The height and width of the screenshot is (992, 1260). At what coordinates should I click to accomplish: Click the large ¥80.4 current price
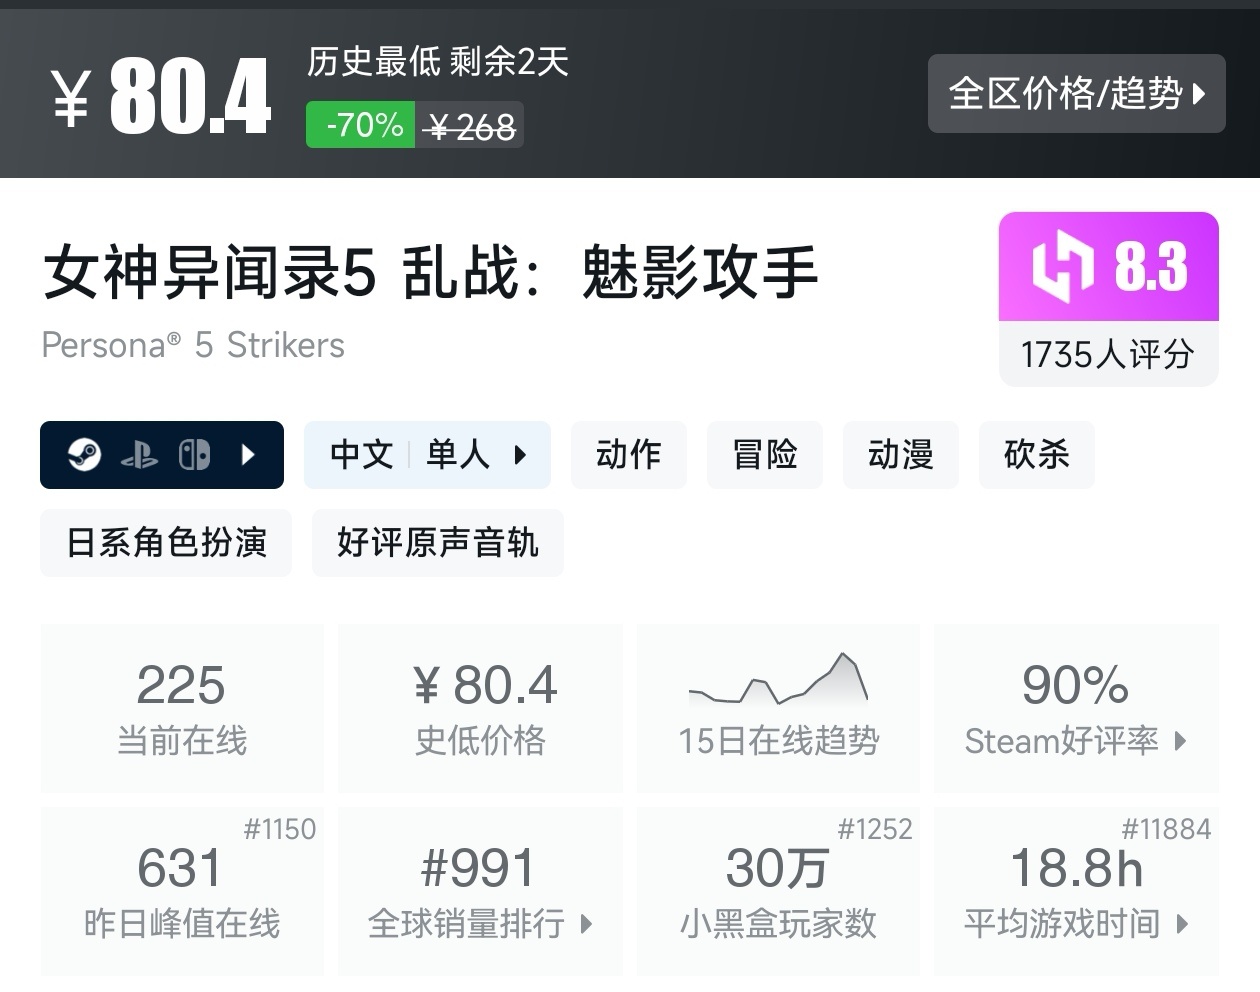point(161,96)
